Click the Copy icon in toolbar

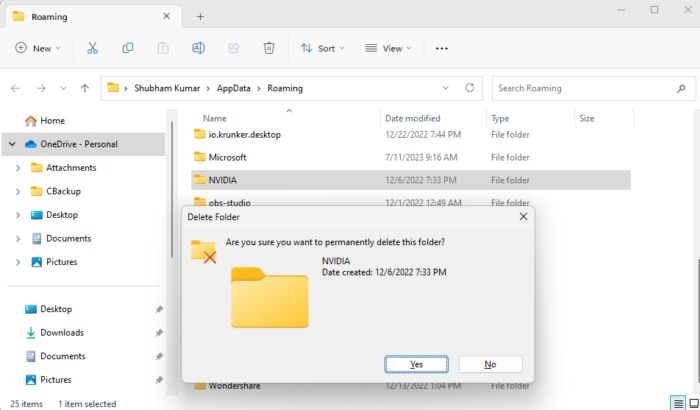point(128,48)
